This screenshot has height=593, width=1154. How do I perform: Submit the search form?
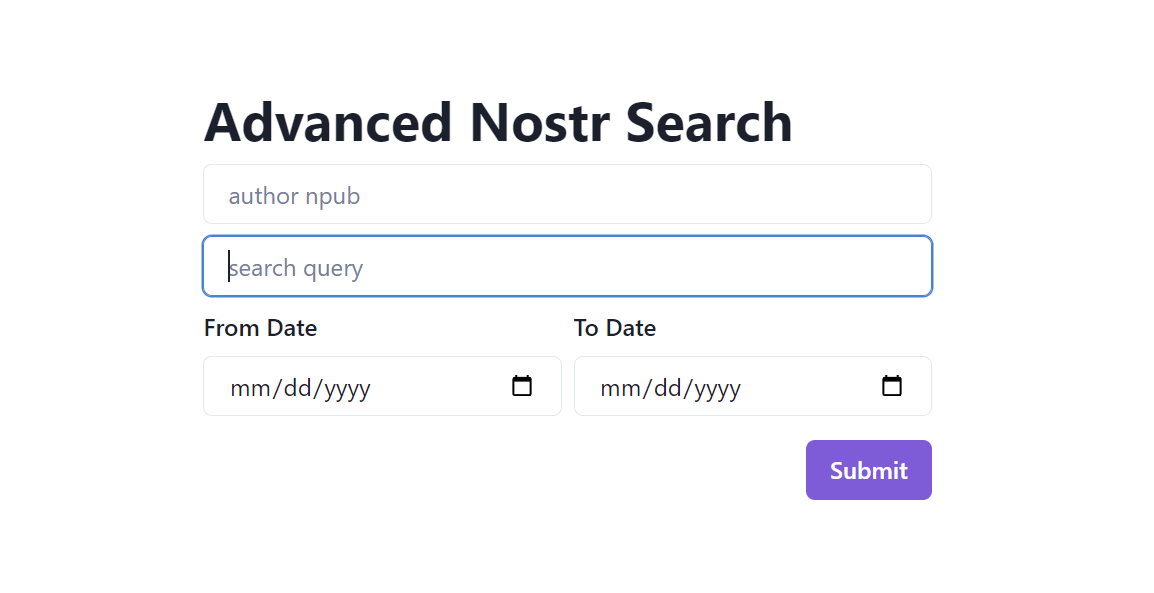point(868,469)
